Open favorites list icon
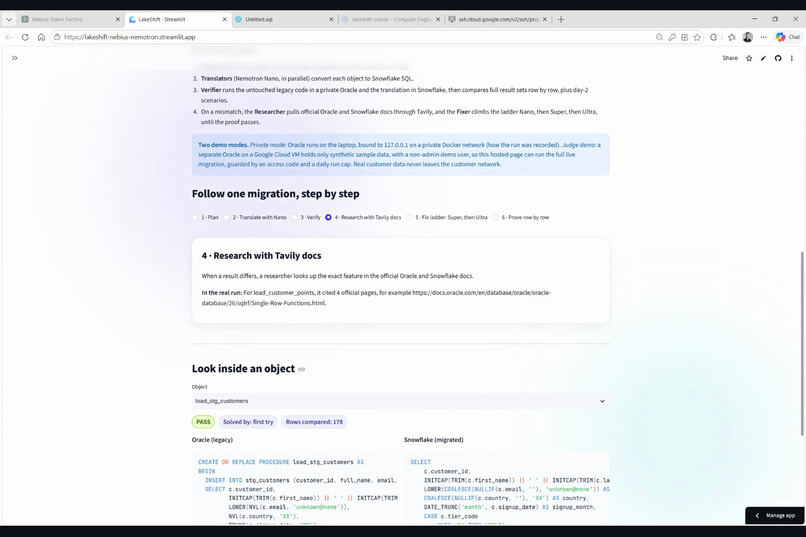Image resolution: width=806 pixels, height=537 pixels. point(731,37)
